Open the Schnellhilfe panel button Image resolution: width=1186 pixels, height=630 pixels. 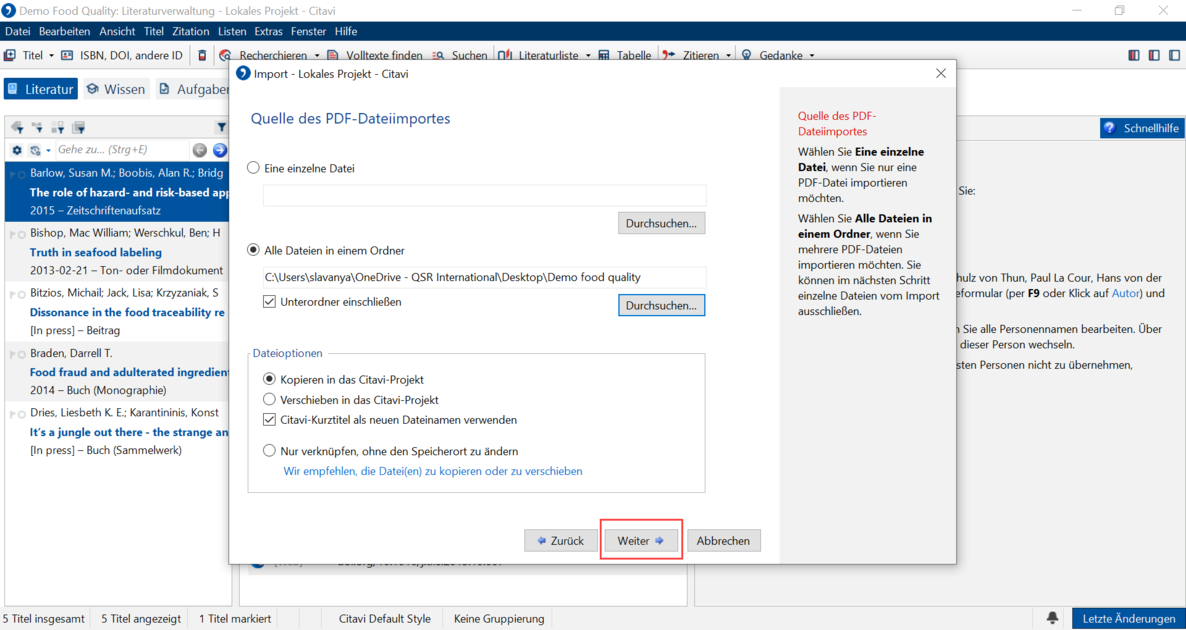(x=1141, y=129)
